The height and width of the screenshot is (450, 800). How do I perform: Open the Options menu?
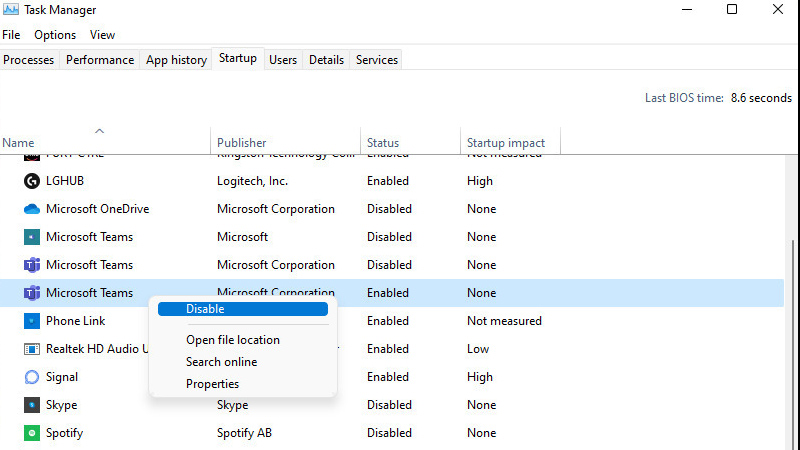pos(55,35)
